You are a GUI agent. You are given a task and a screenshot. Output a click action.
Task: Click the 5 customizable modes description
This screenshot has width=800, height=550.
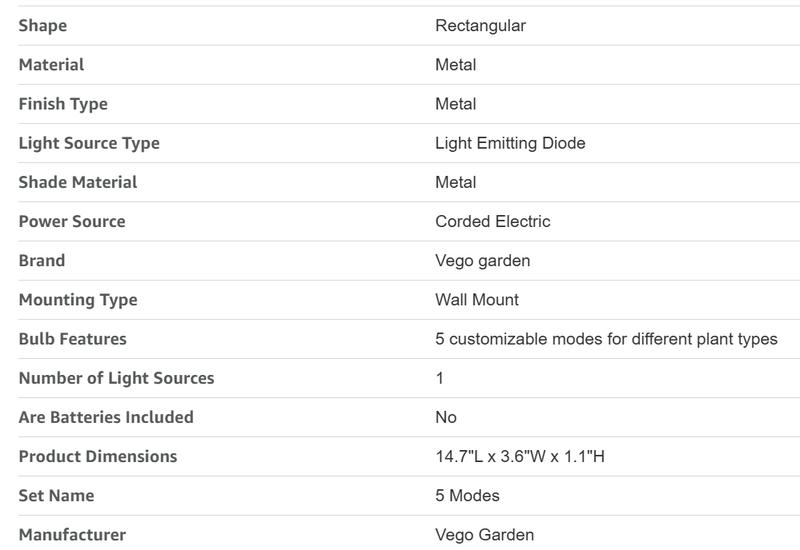point(606,338)
